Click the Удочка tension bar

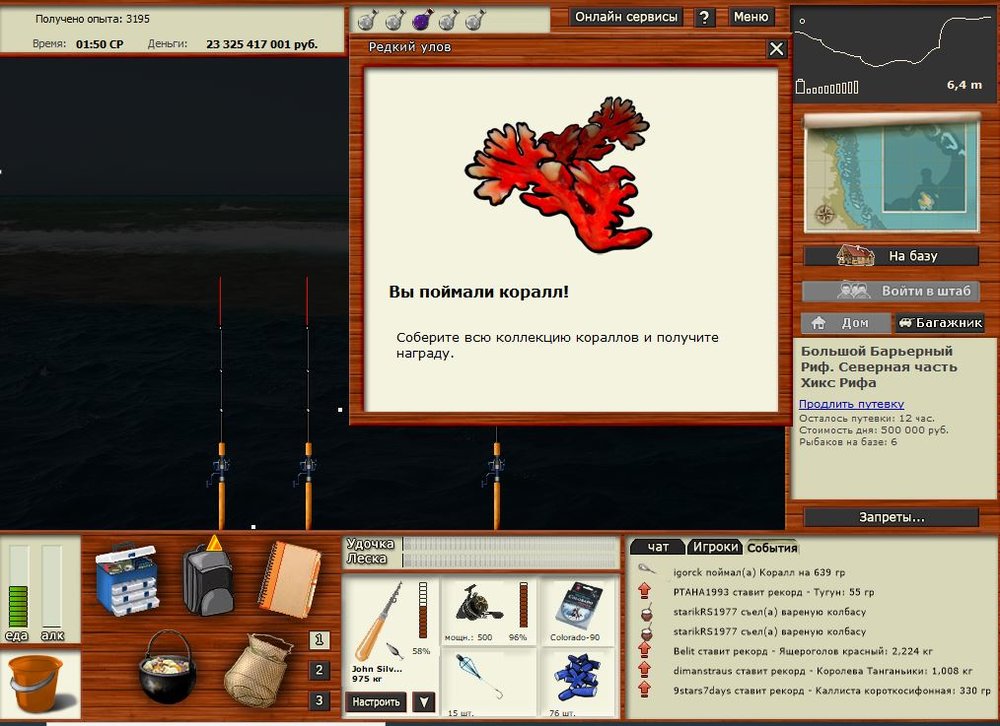tap(510, 544)
